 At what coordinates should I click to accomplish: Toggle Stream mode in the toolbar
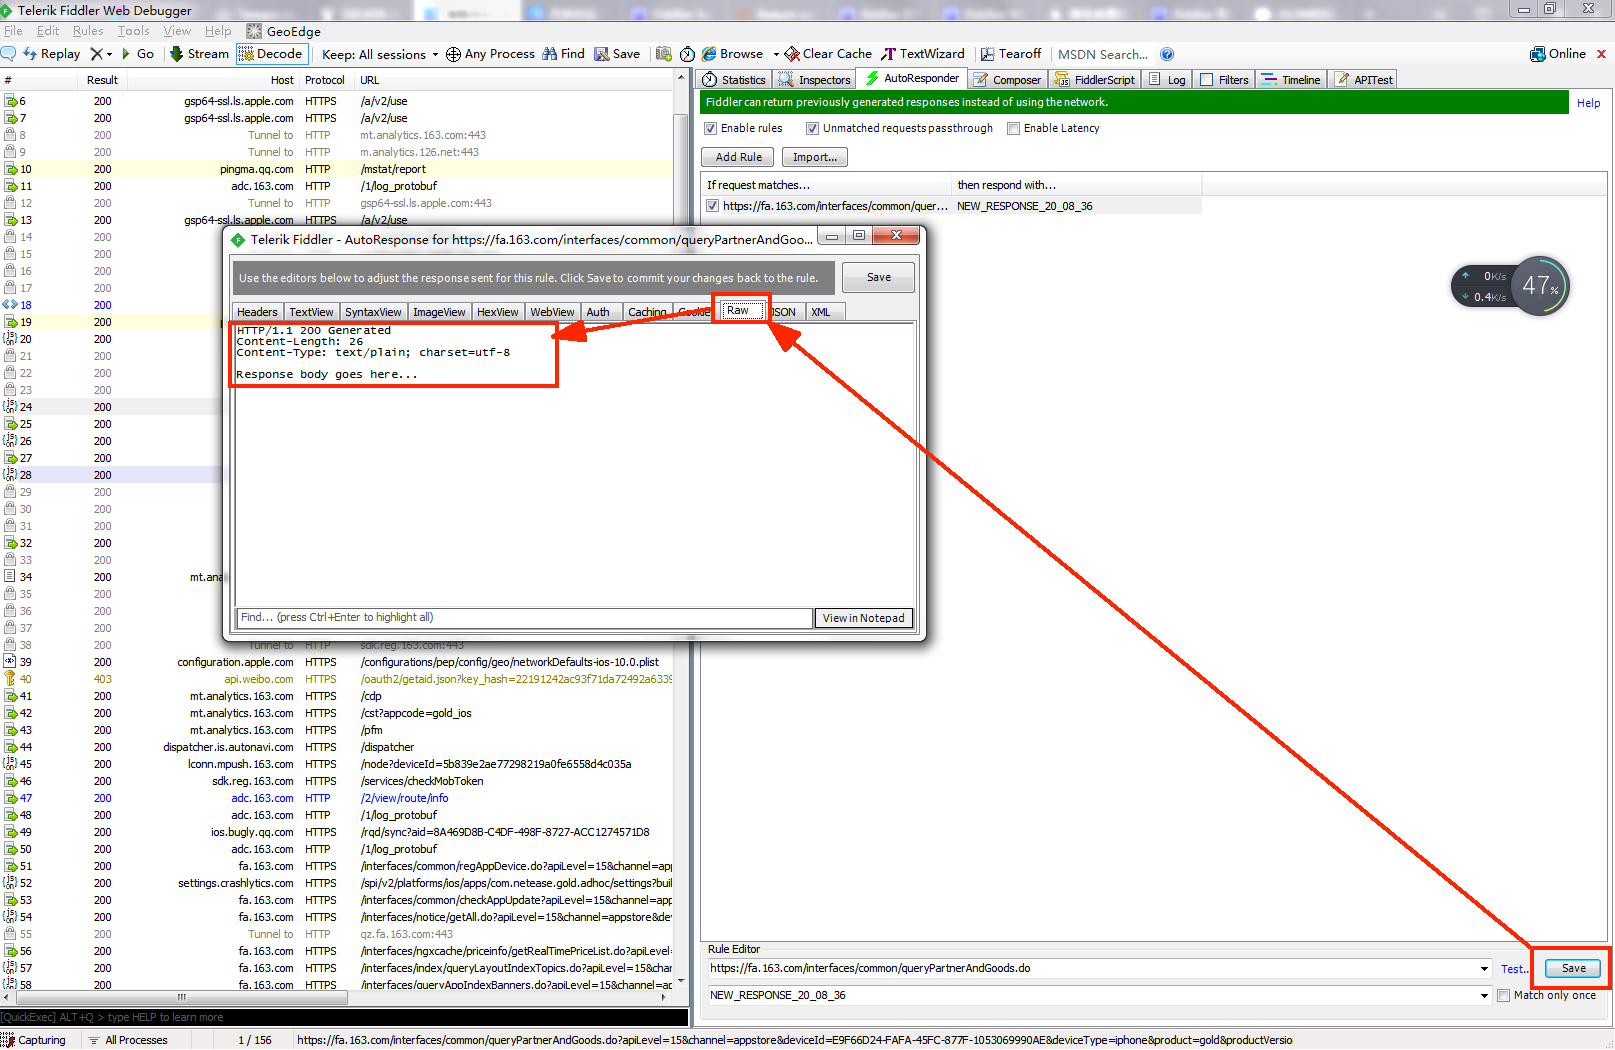tap(199, 54)
